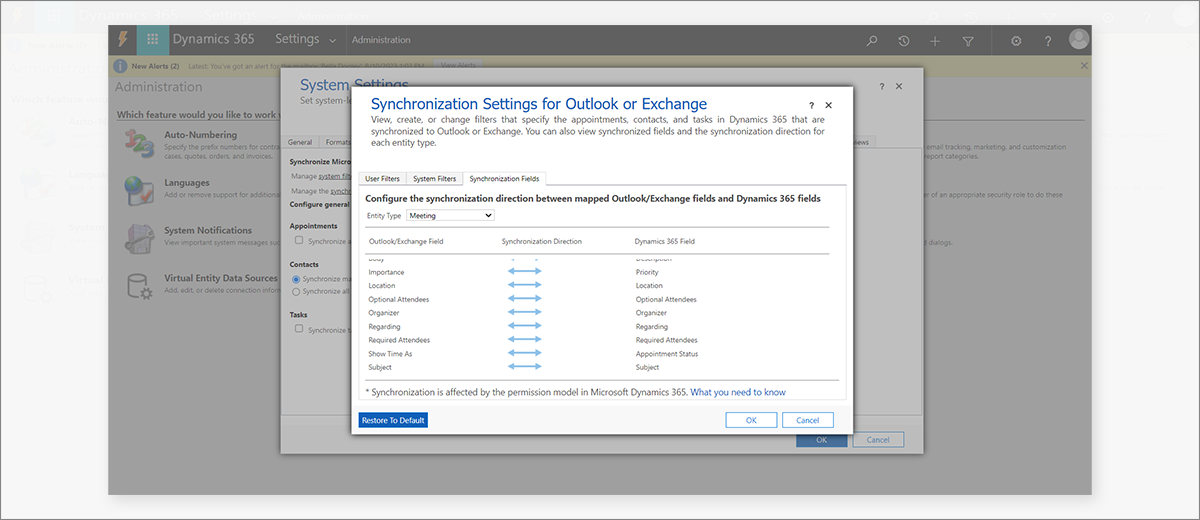The height and width of the screenshot is (520, 1200).
Task: Click the Outlook/Exchange Field column header
Action: [406, 241]
